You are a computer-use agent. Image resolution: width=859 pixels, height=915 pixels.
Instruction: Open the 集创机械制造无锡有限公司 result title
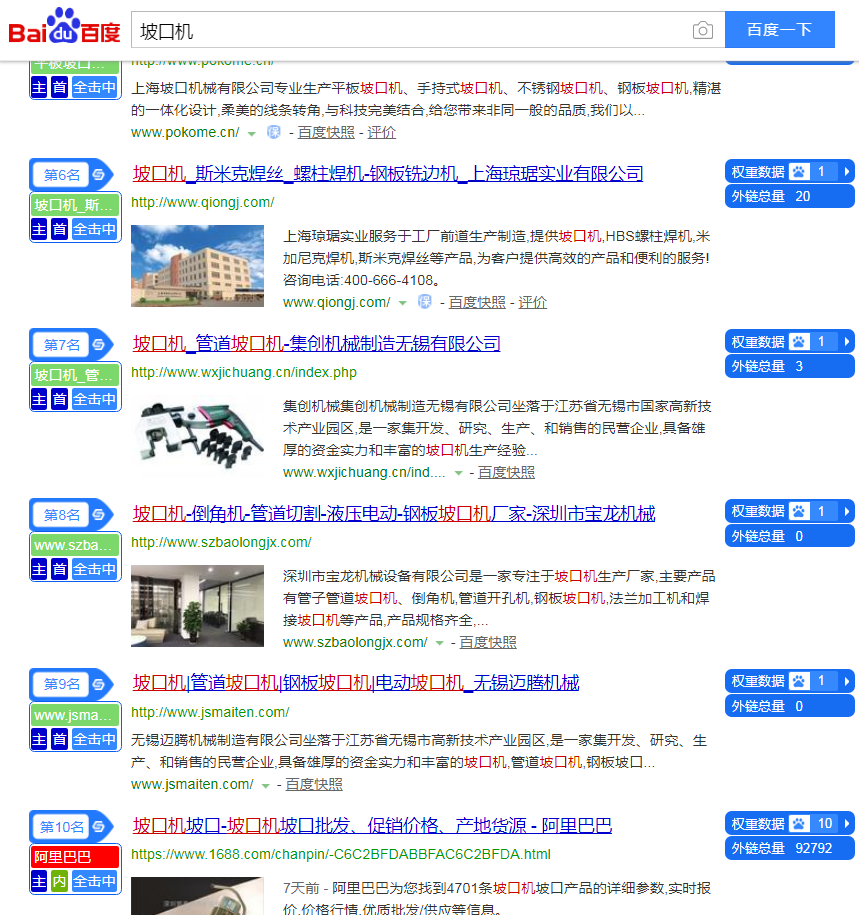pos(316,343)
